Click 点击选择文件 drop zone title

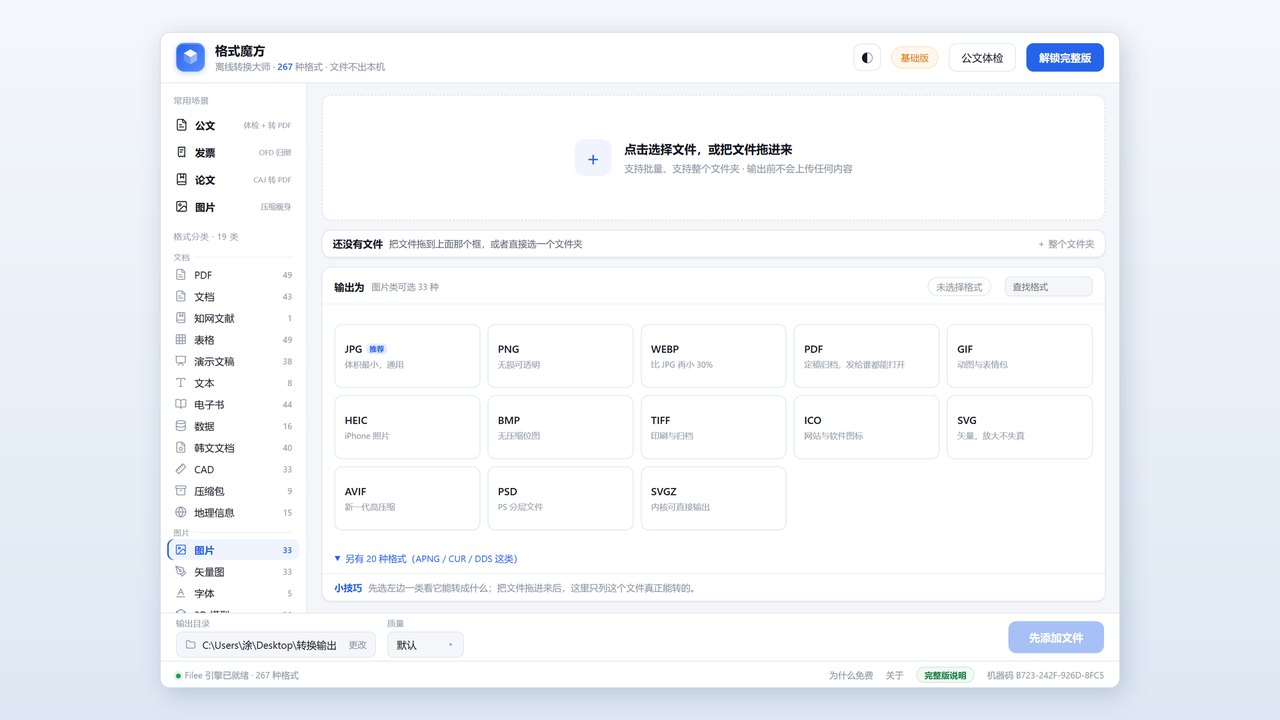(x=708, y=149)
